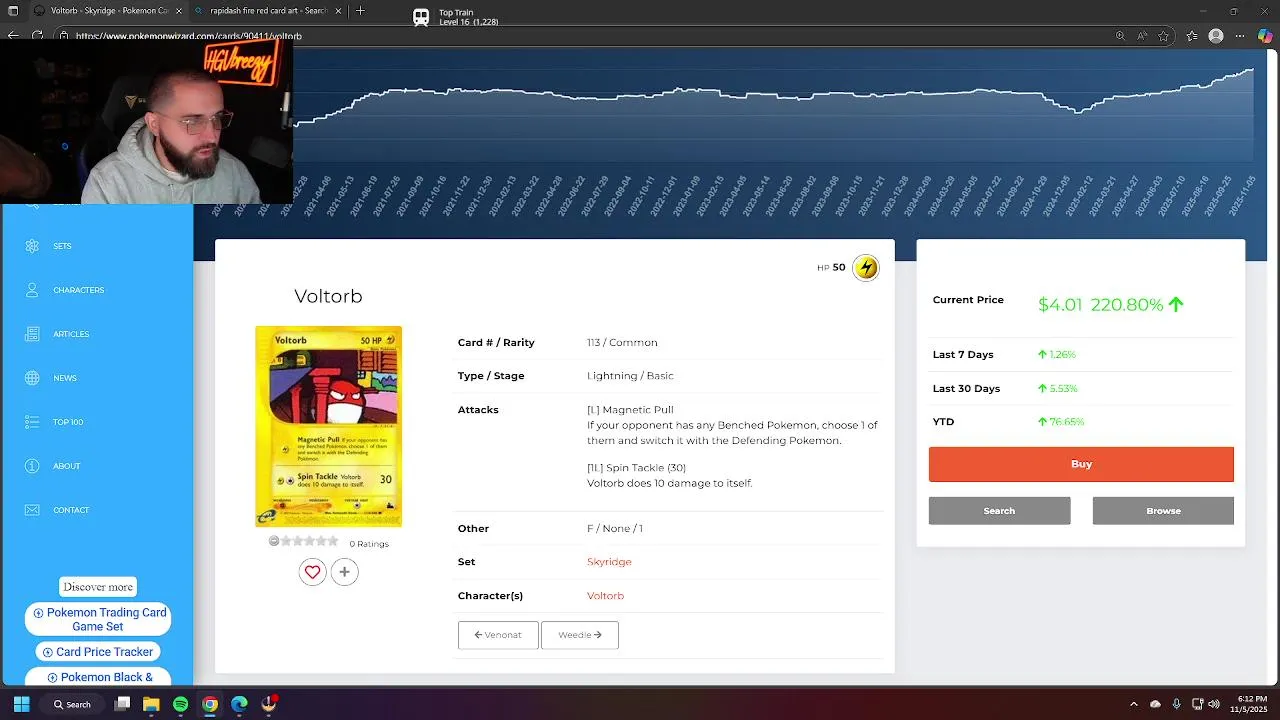Open the Characters menu item
This screenshot has height=720, width=1280.
pyautogui.click(x=78, y=290)
